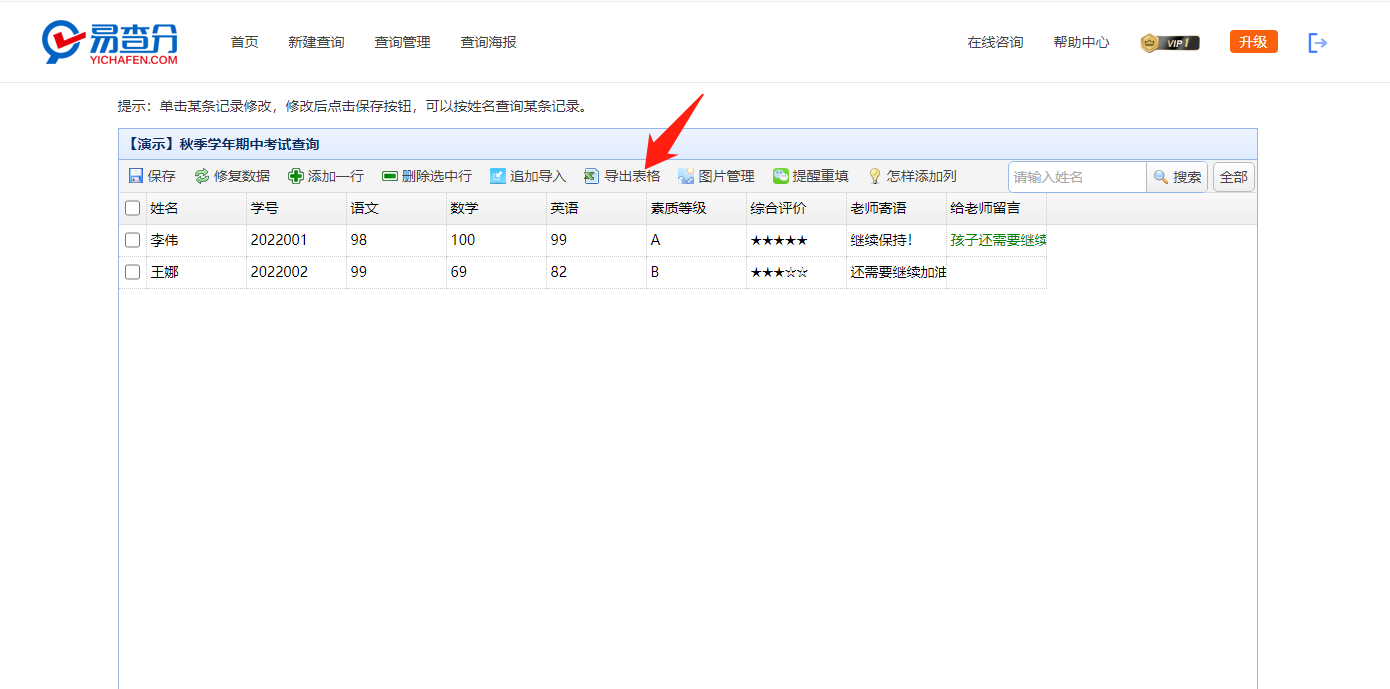Click 修复数据 to repair data

232,176
